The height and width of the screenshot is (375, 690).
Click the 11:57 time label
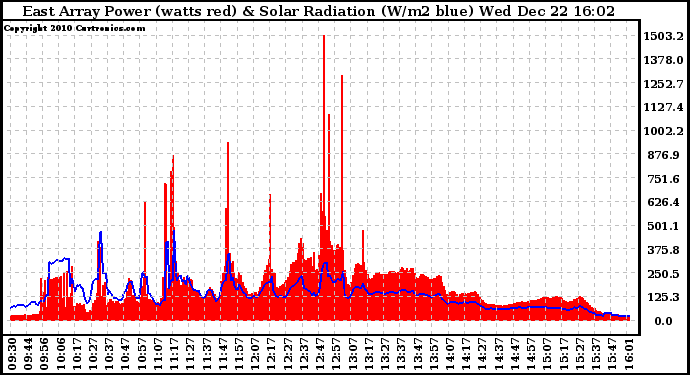coord(239,354)
